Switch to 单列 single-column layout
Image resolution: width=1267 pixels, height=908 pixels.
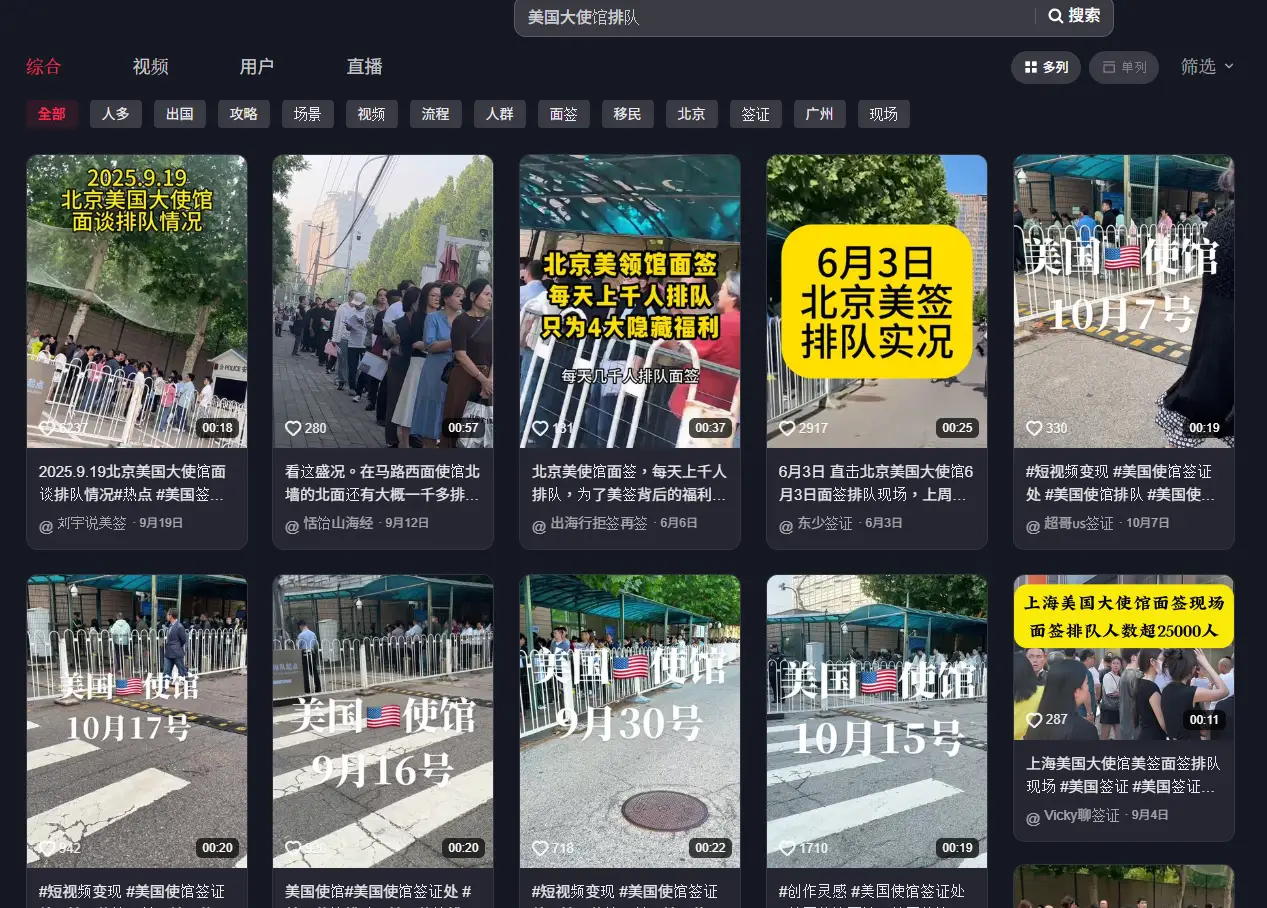[x=1124, y=67]
